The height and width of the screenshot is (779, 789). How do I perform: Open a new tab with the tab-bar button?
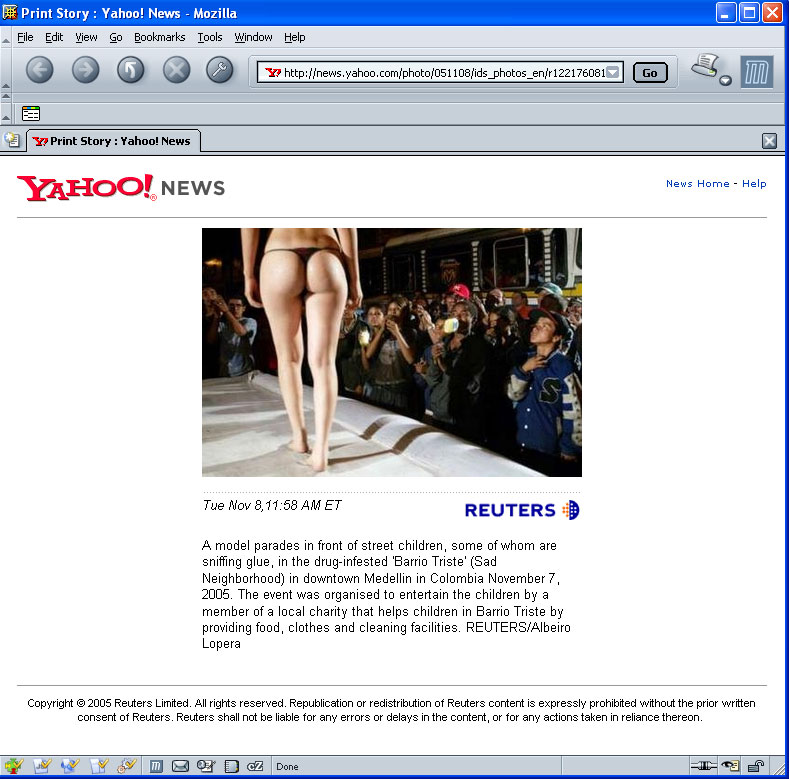(x=12, y=140)
